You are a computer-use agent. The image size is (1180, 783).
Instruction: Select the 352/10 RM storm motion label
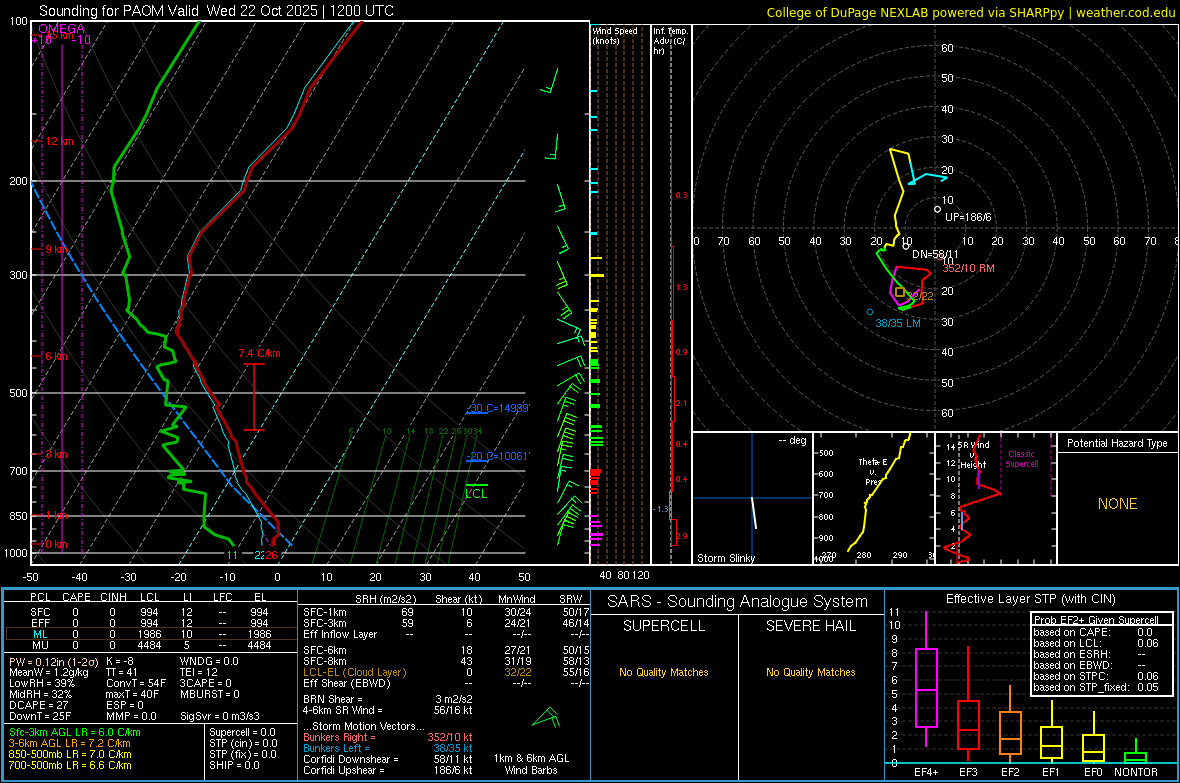coord(969,268)
